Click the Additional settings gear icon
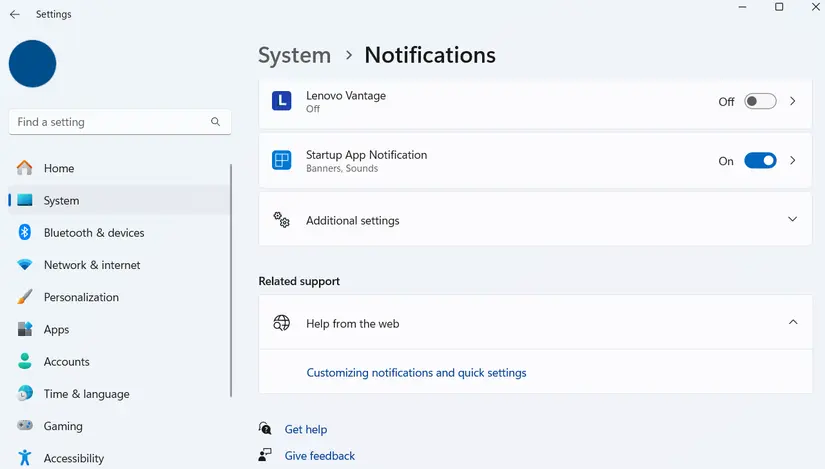Image resolution: width=825 pixels, height=469 pixels. coord(282,220)
